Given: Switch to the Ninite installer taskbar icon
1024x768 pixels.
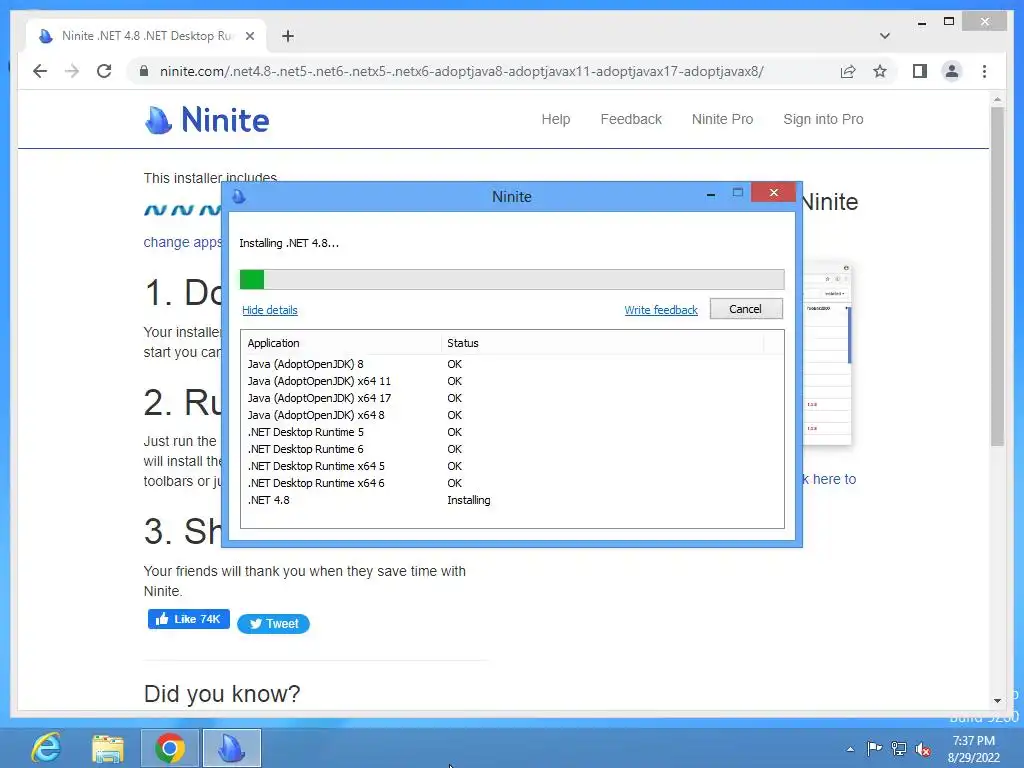Looking at the screenshot, I should (x=232, y=748).
